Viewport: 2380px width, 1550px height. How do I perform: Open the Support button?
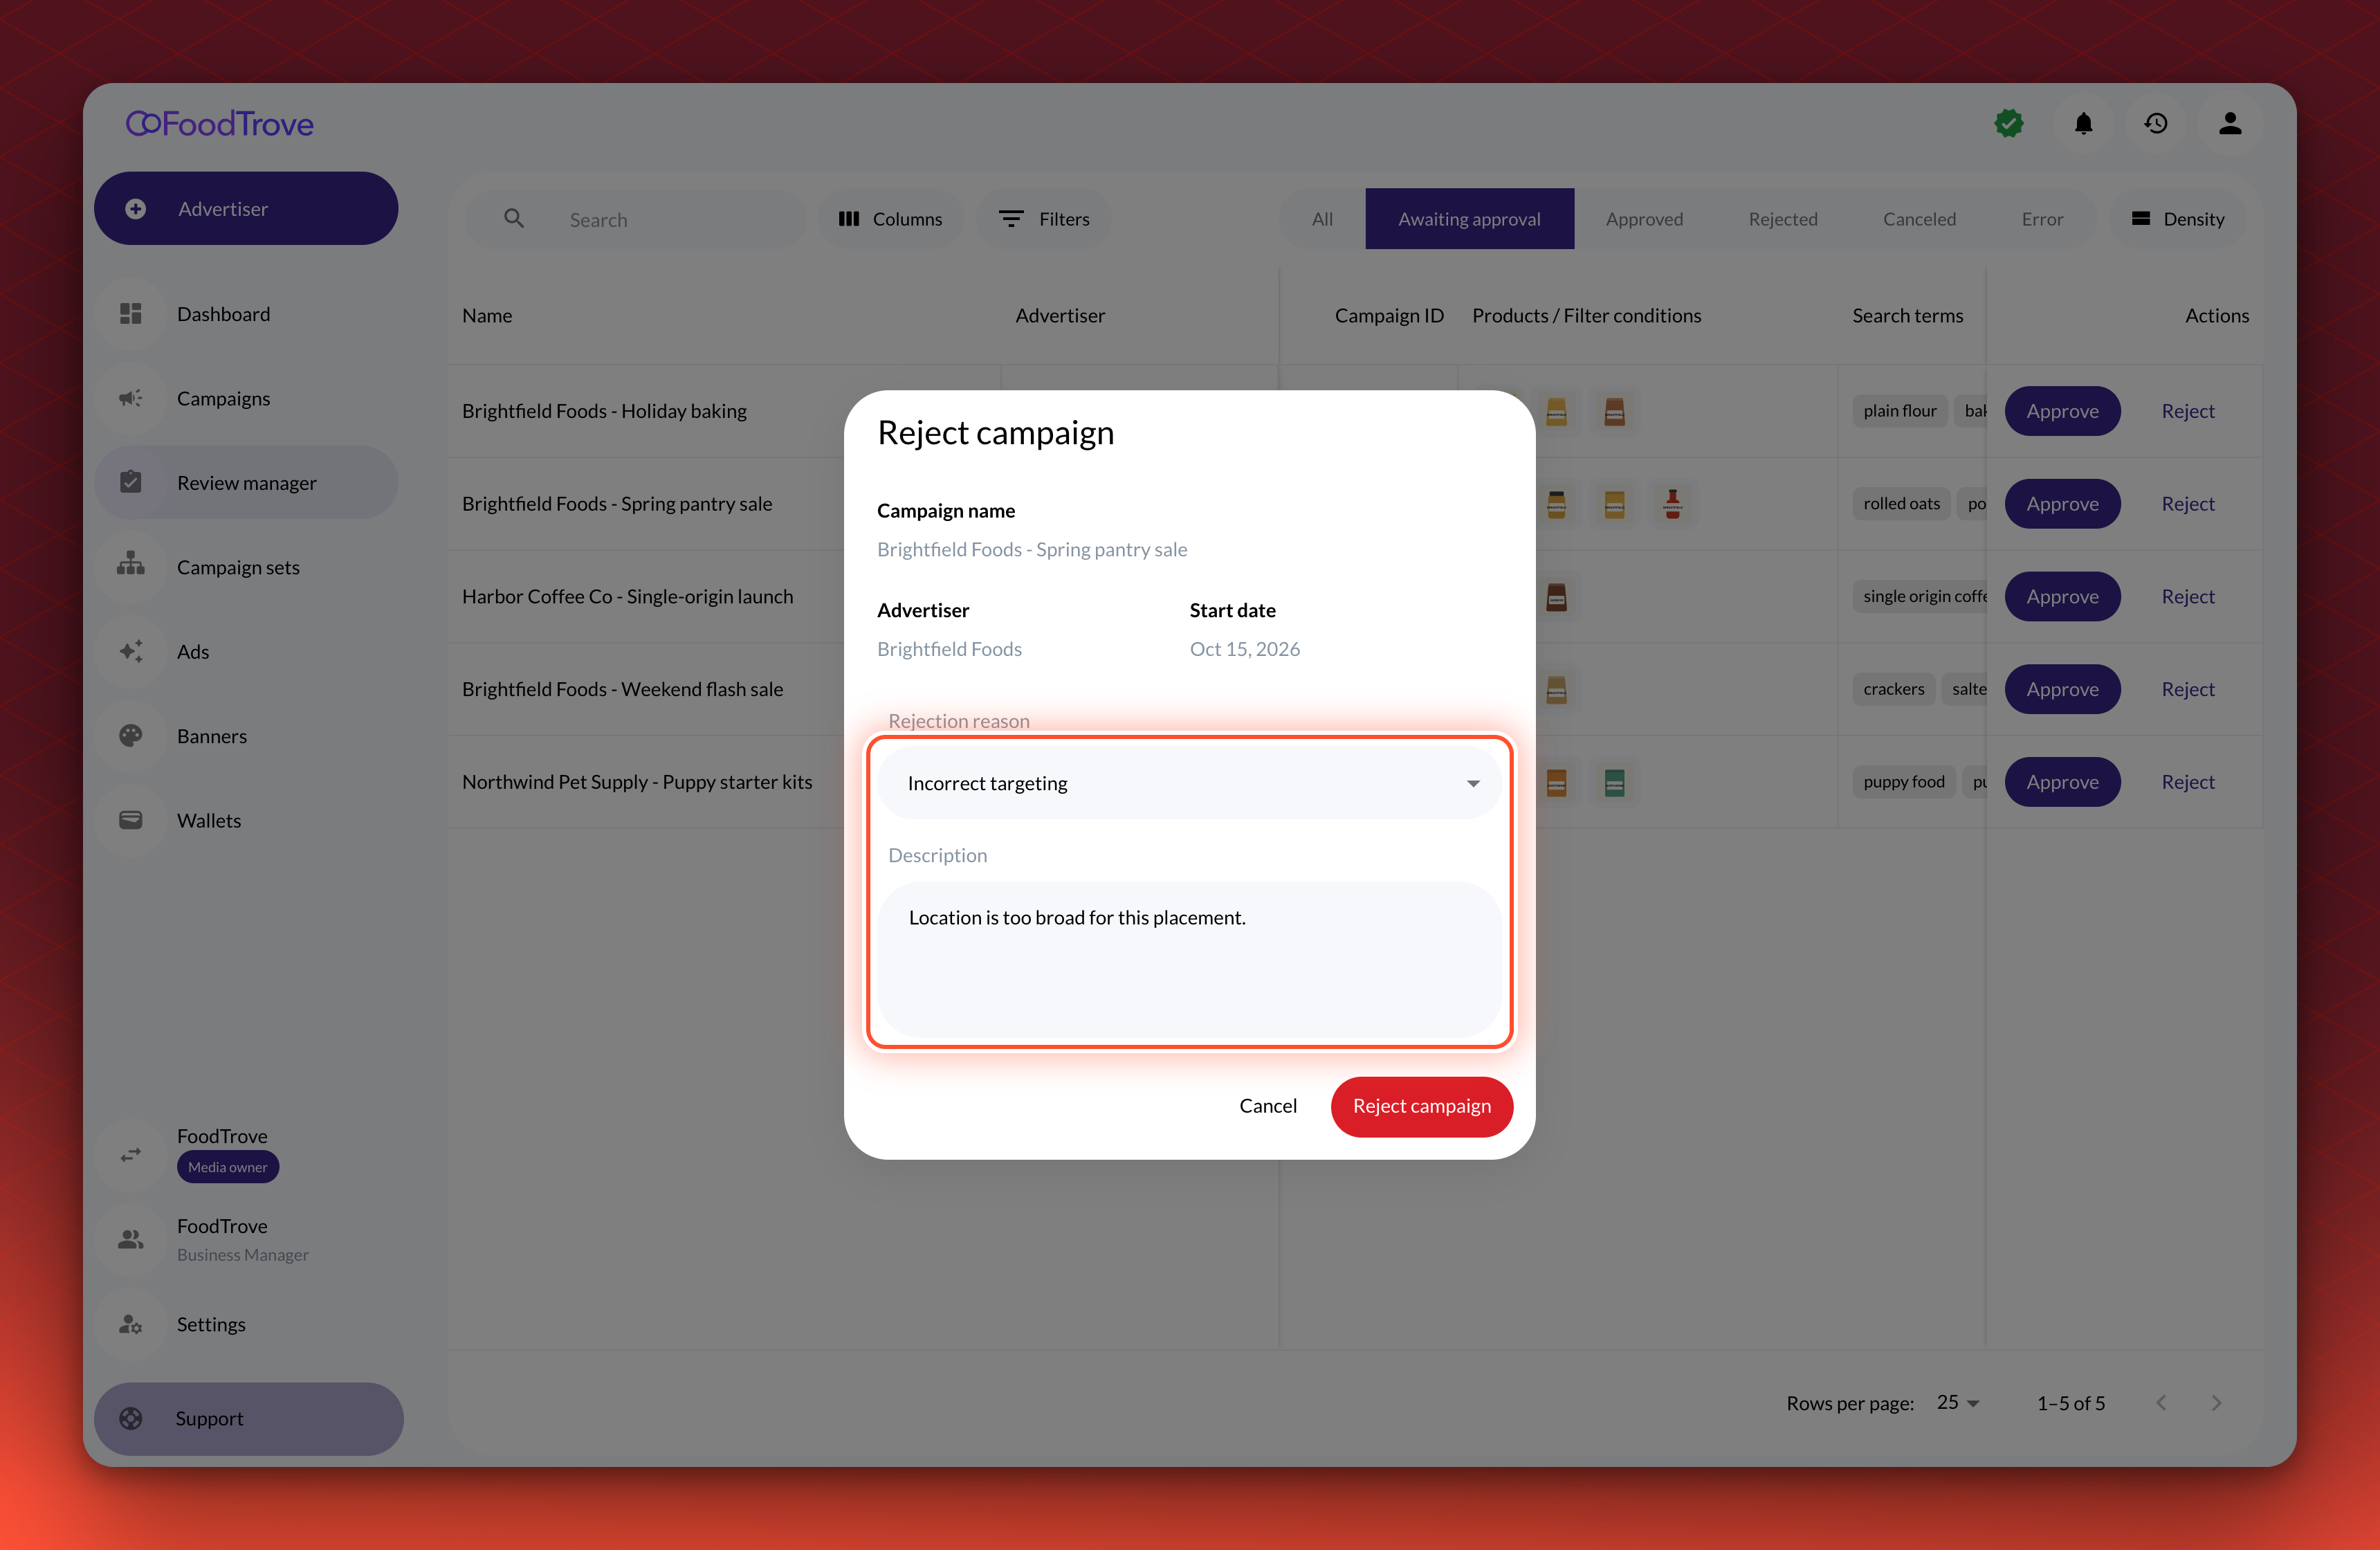click(248, 1418)
